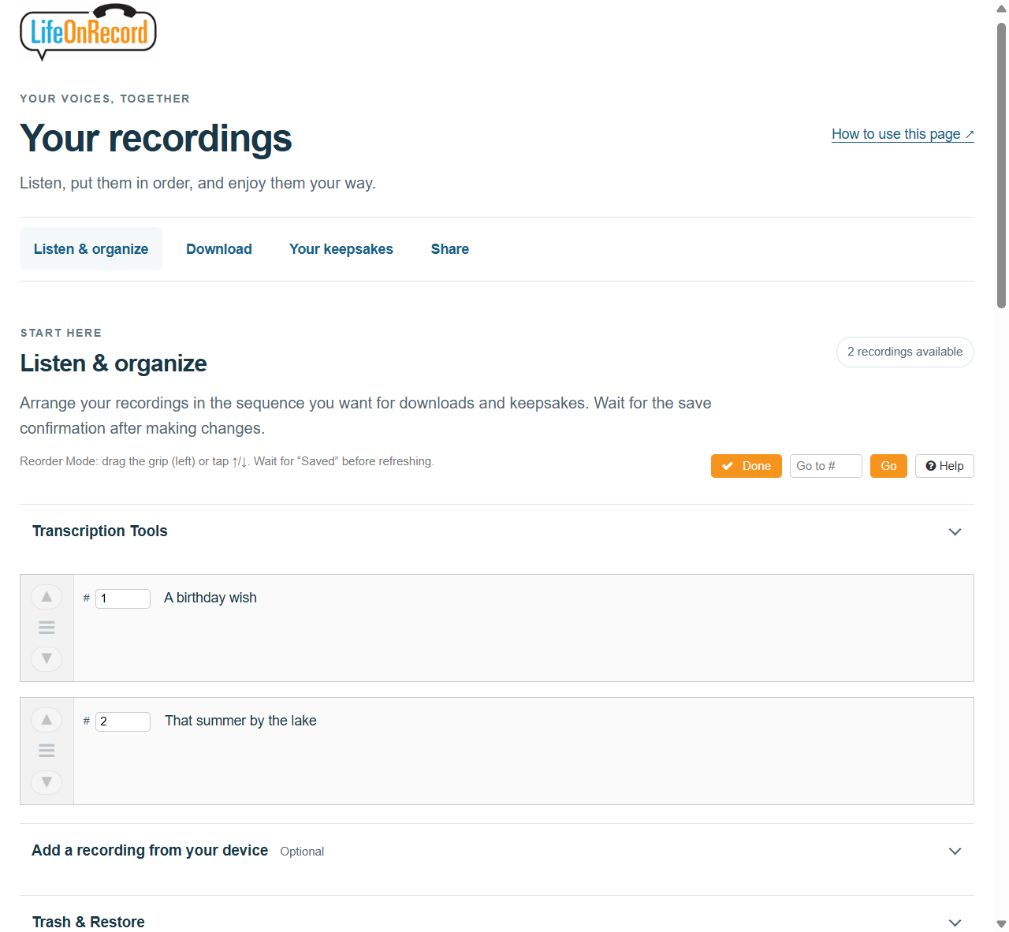Click the orange Done button
1009x932 pixels.
746,466
